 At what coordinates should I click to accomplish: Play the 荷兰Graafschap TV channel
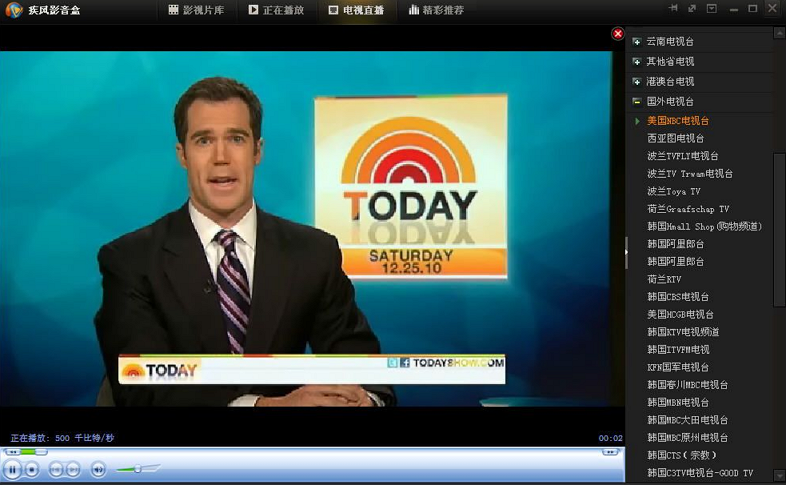pos(688,209)
